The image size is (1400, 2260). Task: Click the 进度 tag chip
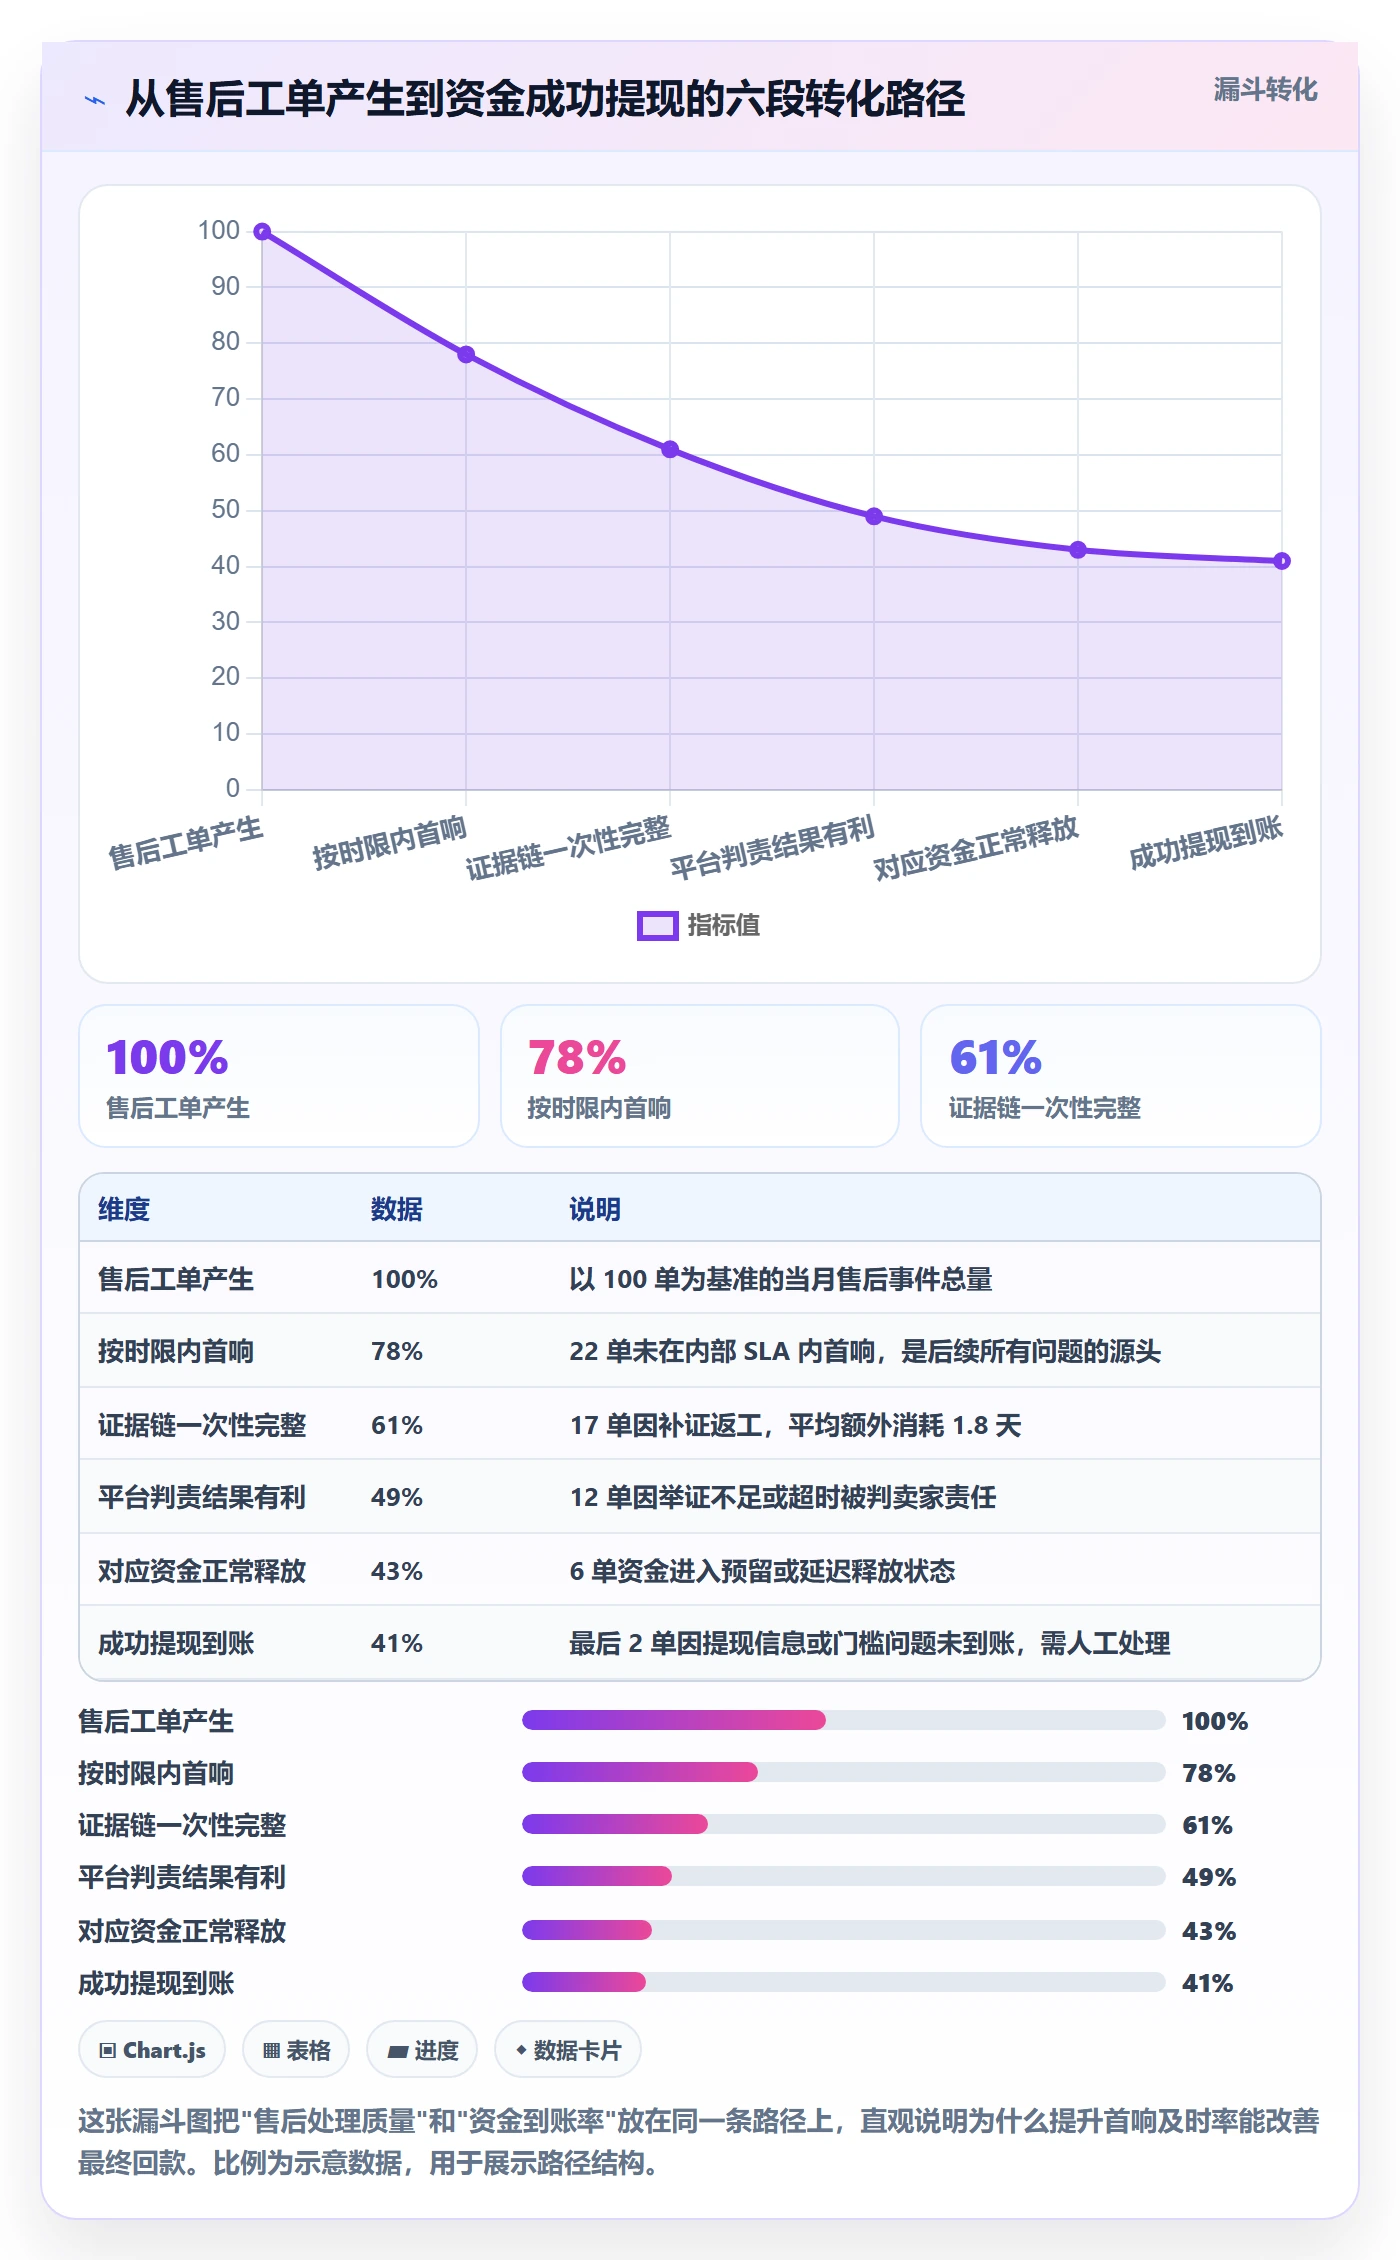pyautogui.click(x=422, y=2050)
